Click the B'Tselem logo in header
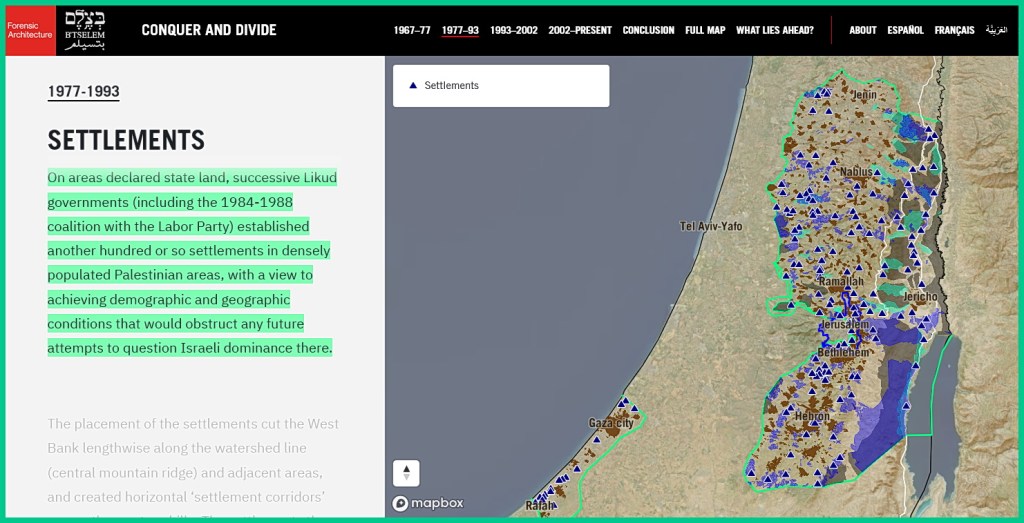This screenshot has height=523, width=1024. [84, 30]
